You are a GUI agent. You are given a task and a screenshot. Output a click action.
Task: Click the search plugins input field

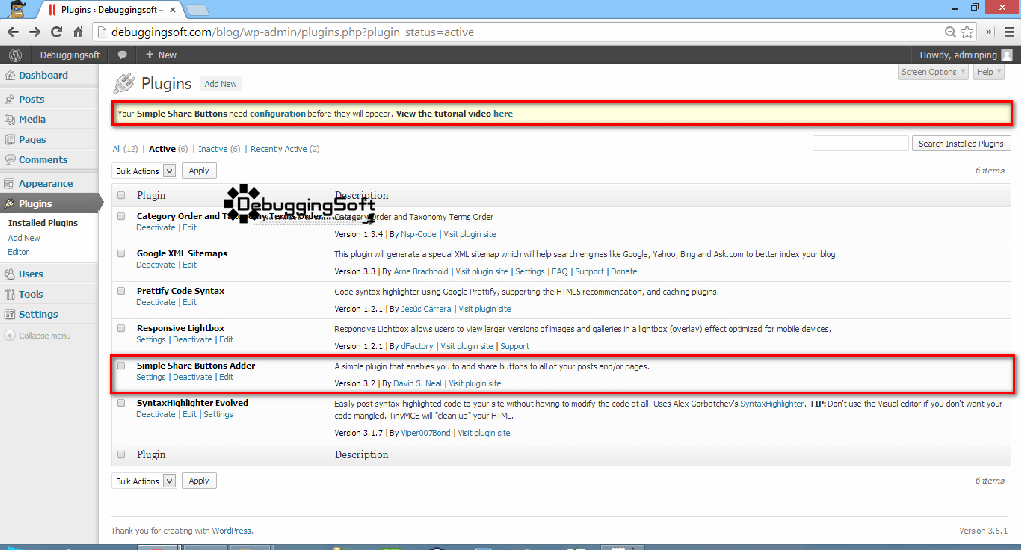click(x=860, y=143)
